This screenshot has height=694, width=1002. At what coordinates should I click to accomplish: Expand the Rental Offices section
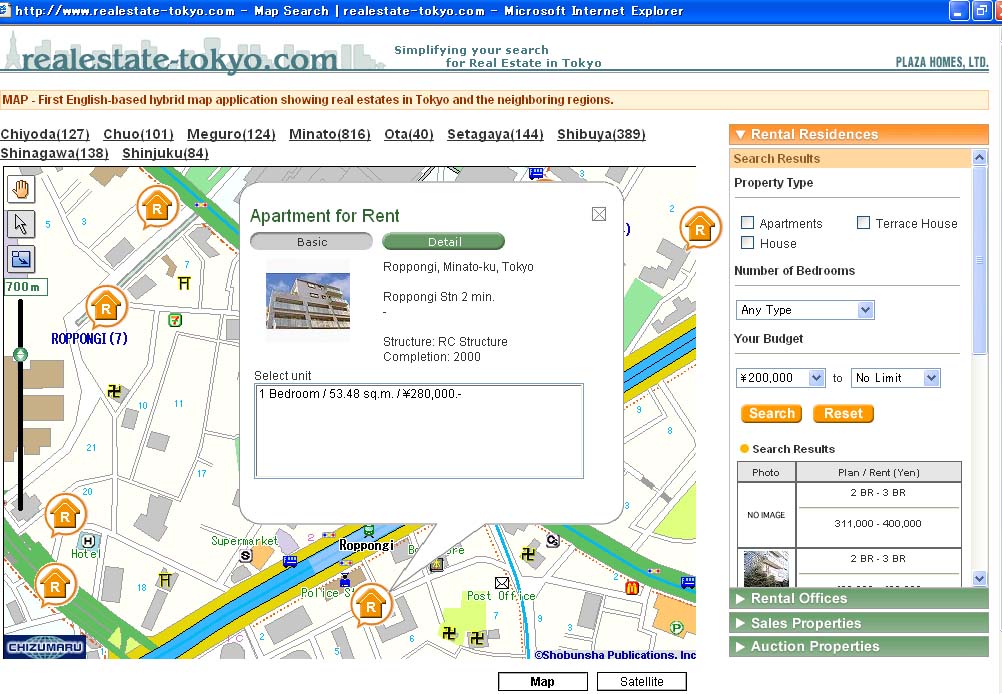tap(859, 598)
